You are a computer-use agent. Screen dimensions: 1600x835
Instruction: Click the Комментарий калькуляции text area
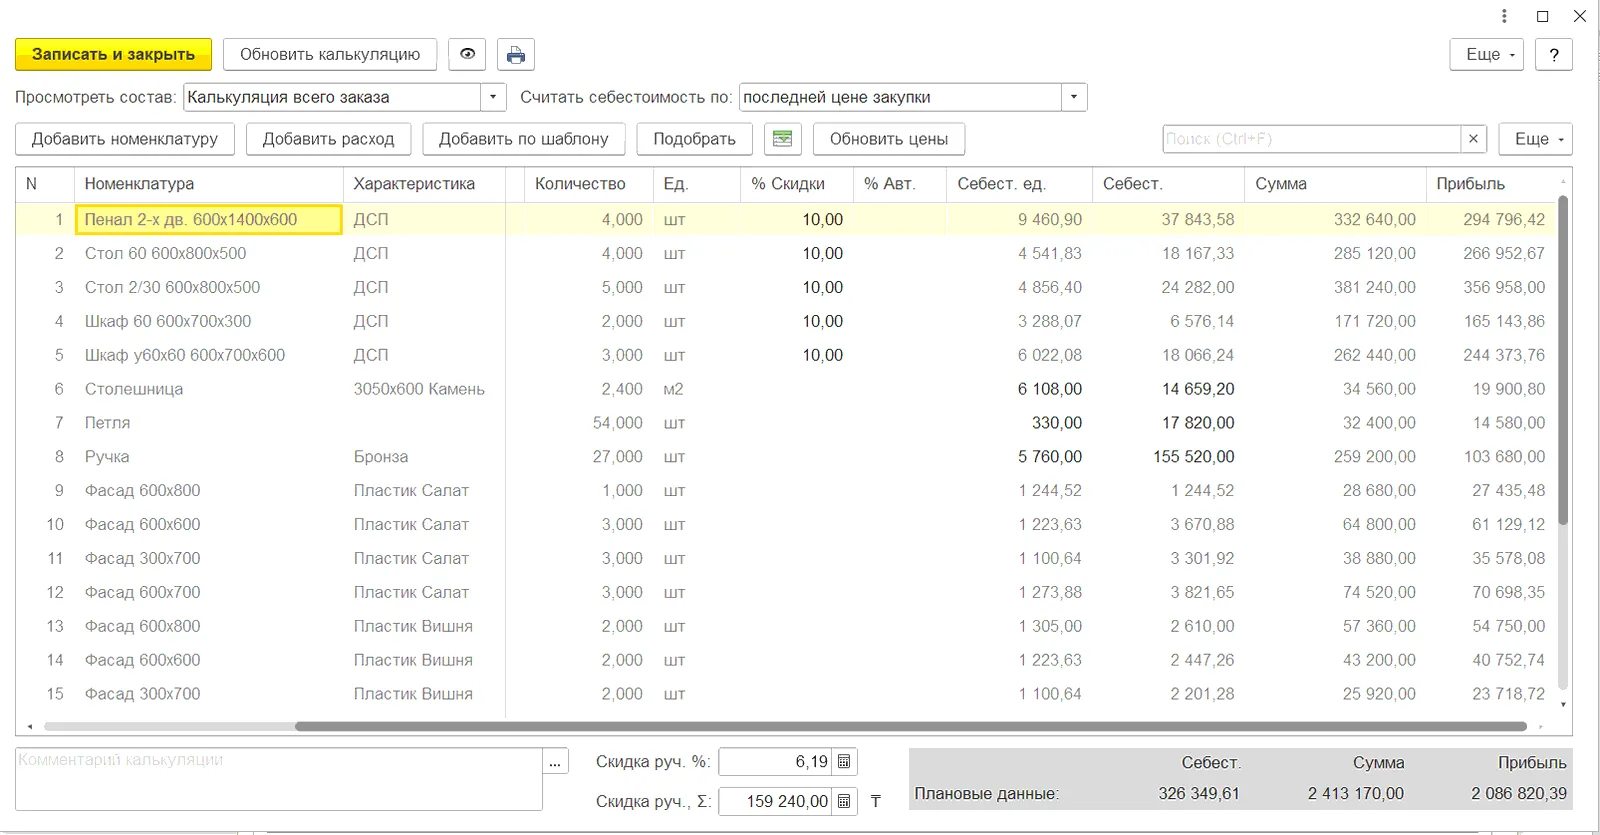[x=279, y=779]
